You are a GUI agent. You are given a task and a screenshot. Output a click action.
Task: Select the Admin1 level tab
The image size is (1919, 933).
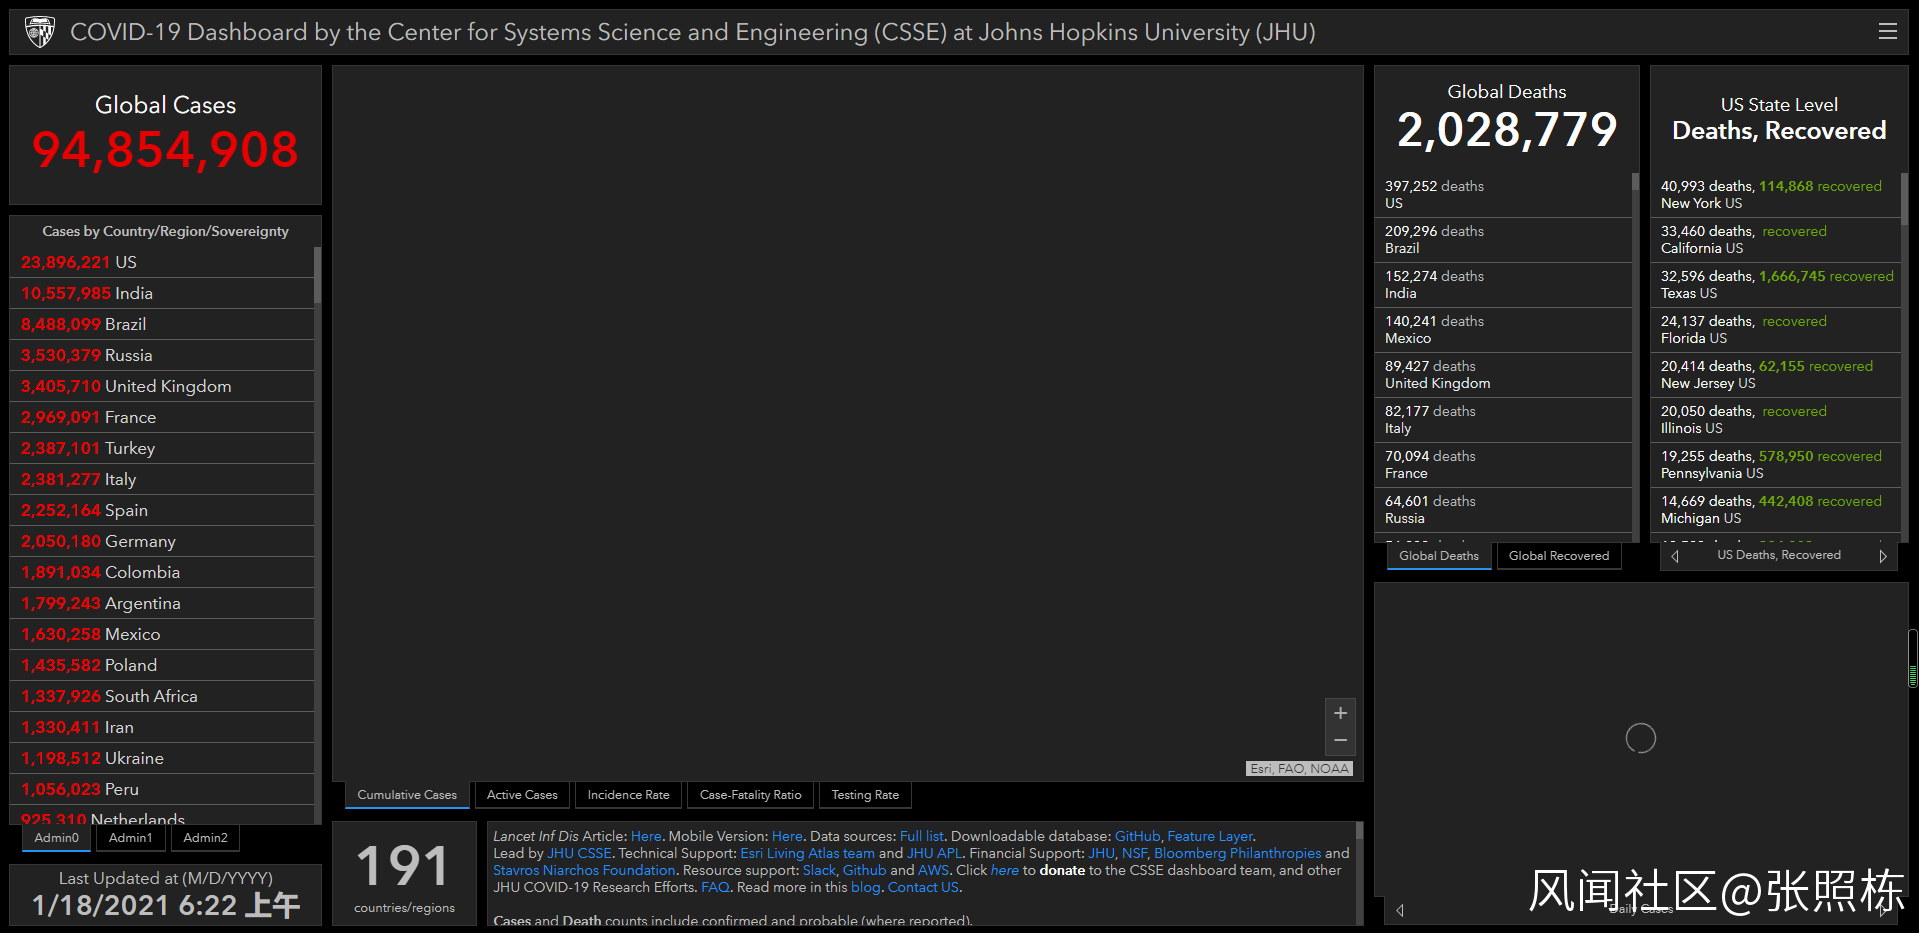click(131, 838)
